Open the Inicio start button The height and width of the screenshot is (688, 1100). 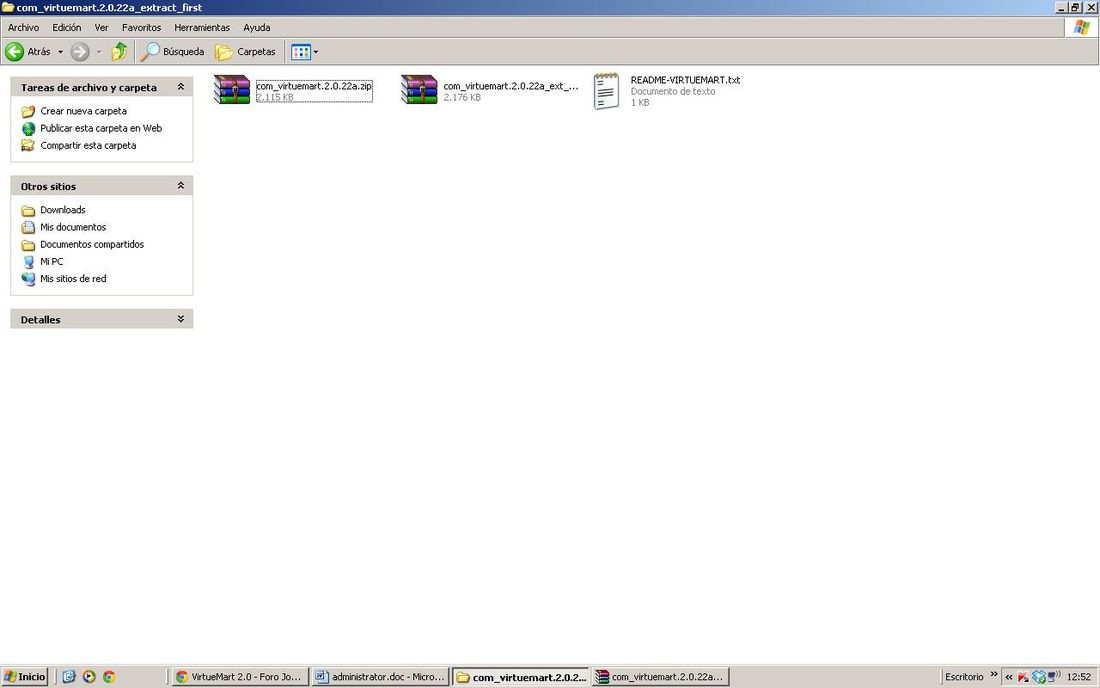(x=25, y=677)
